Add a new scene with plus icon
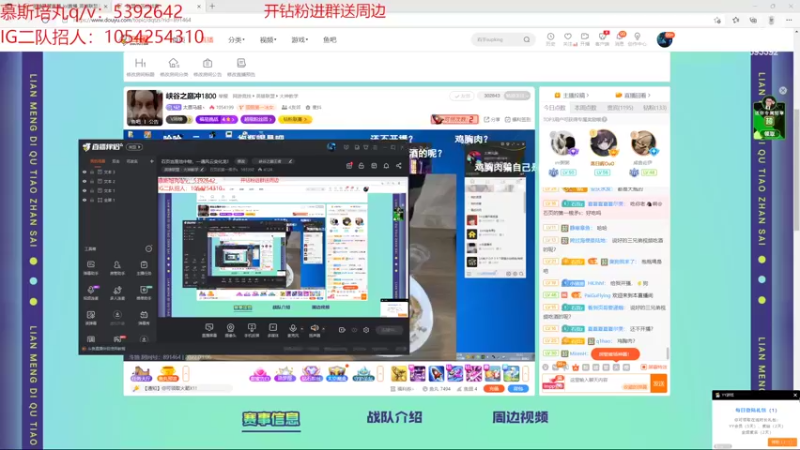 pos(152,161)
